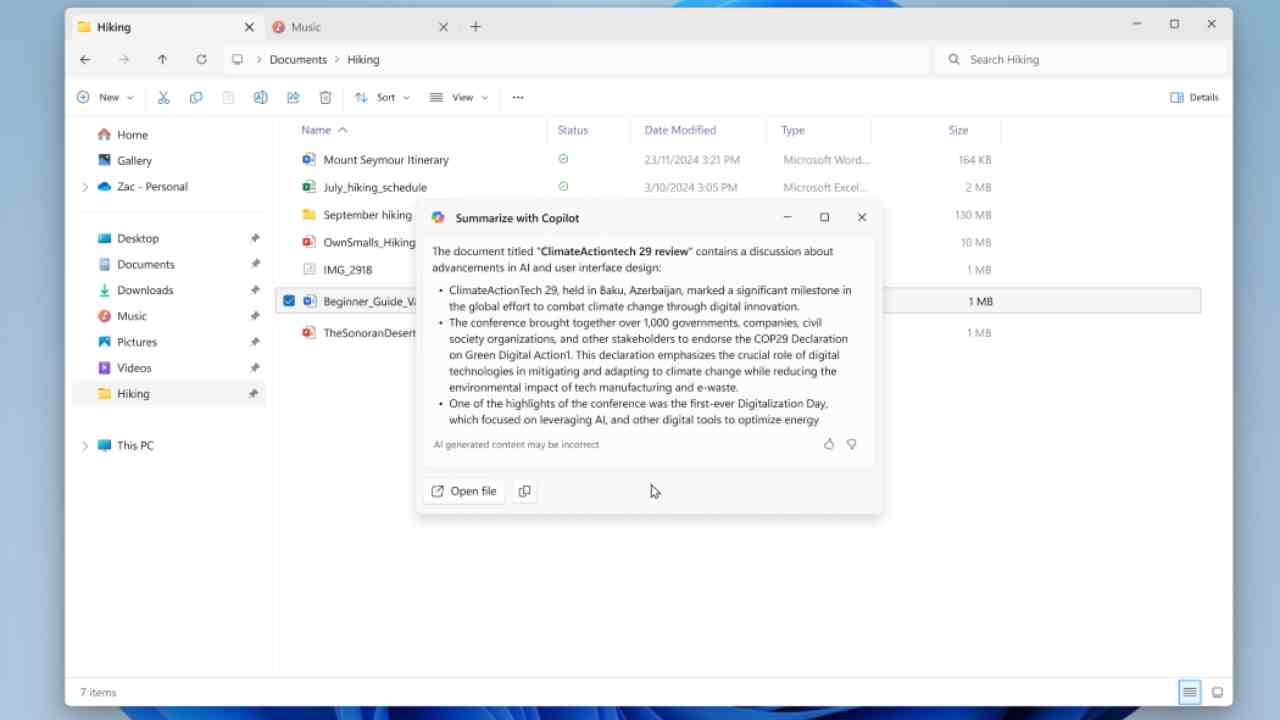Uncheck the Beginner_Guide file checkbox
Screen dimensions: 1280x720
tap(289, 301)
